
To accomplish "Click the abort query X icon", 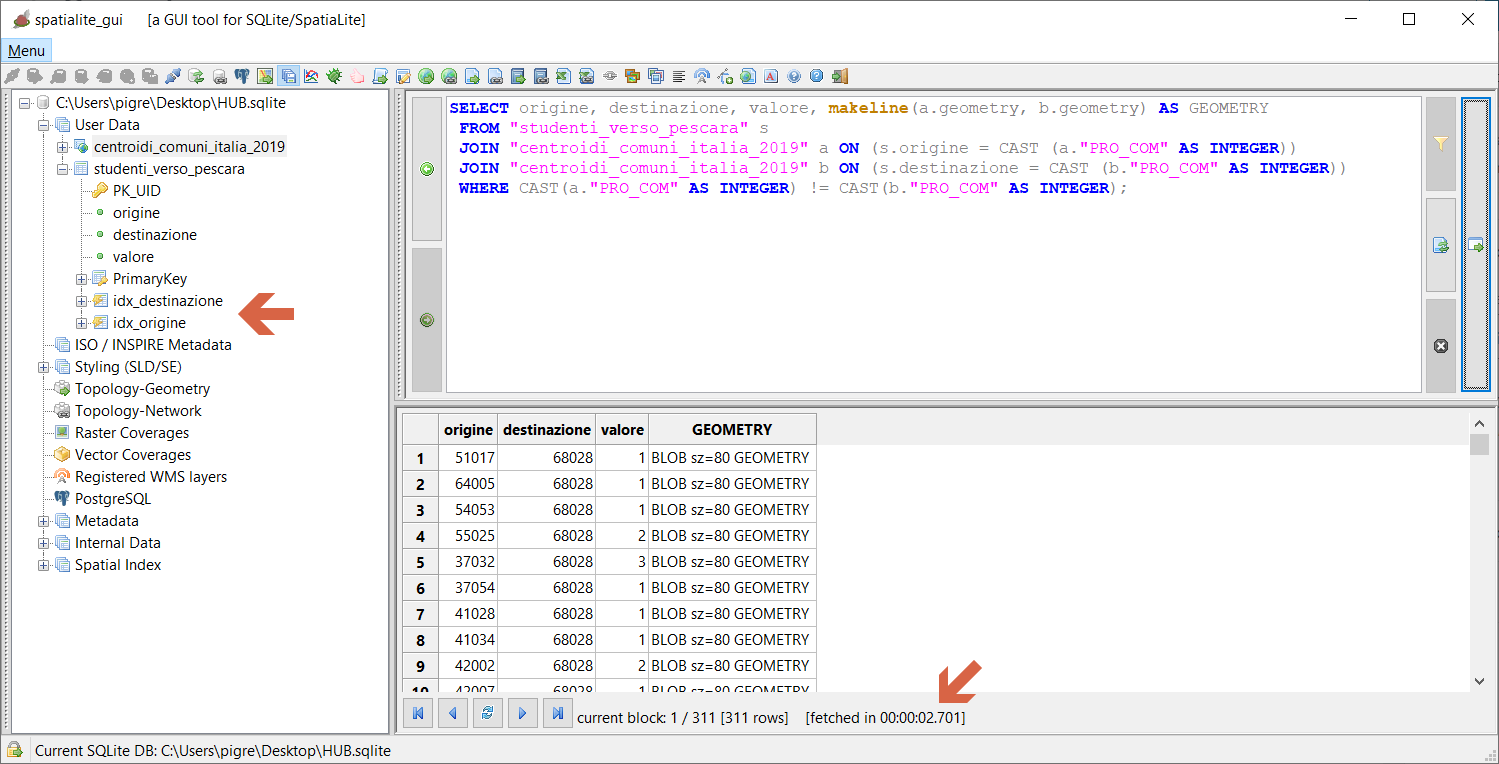I will click(x=1440, y=346).
